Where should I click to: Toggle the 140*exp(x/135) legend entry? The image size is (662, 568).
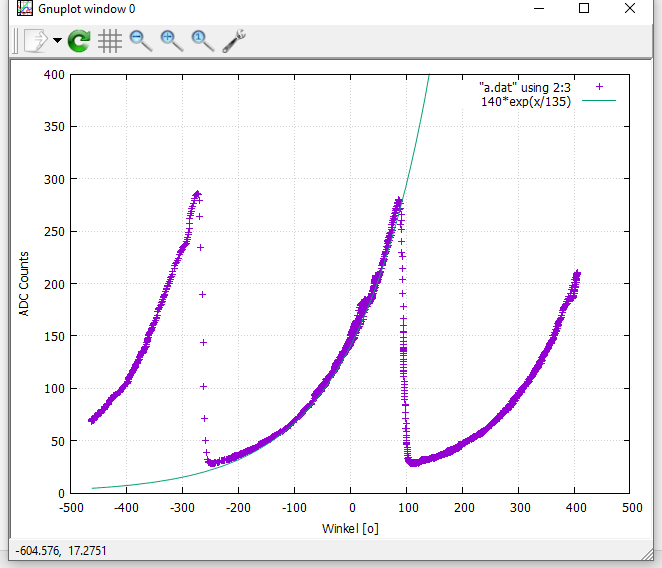coord(526,101)
